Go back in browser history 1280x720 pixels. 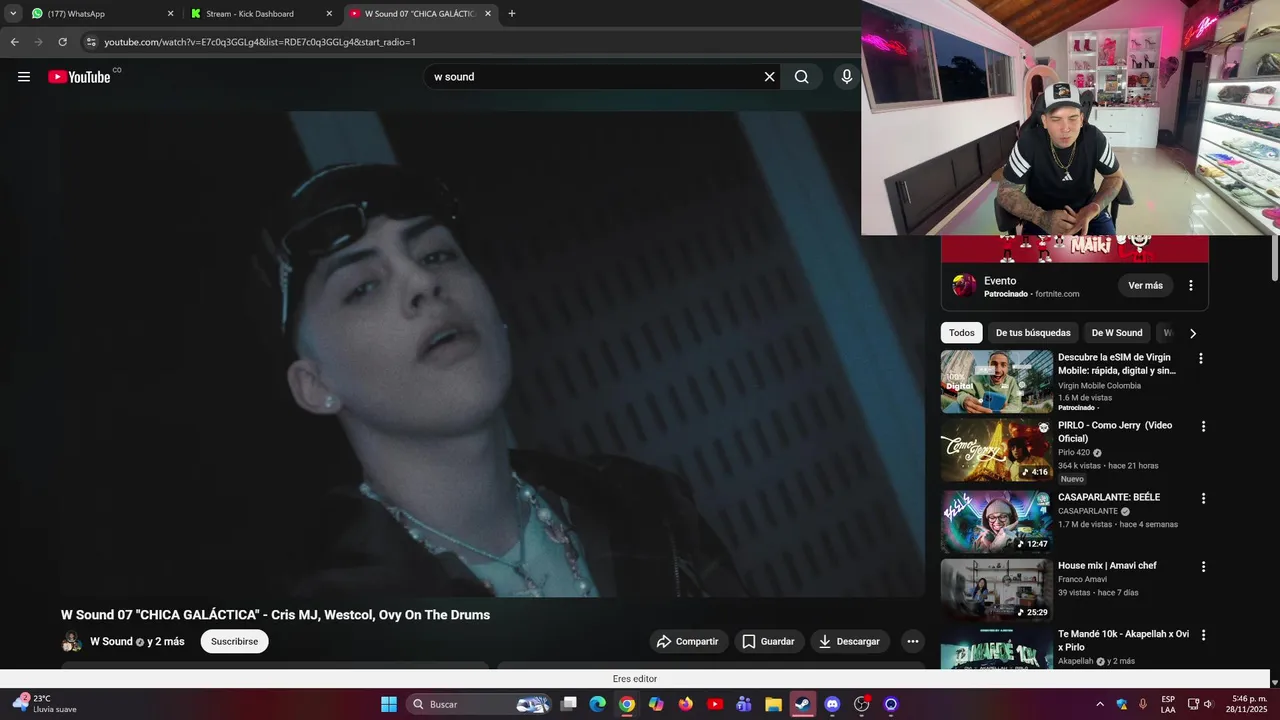pos(14,42)
